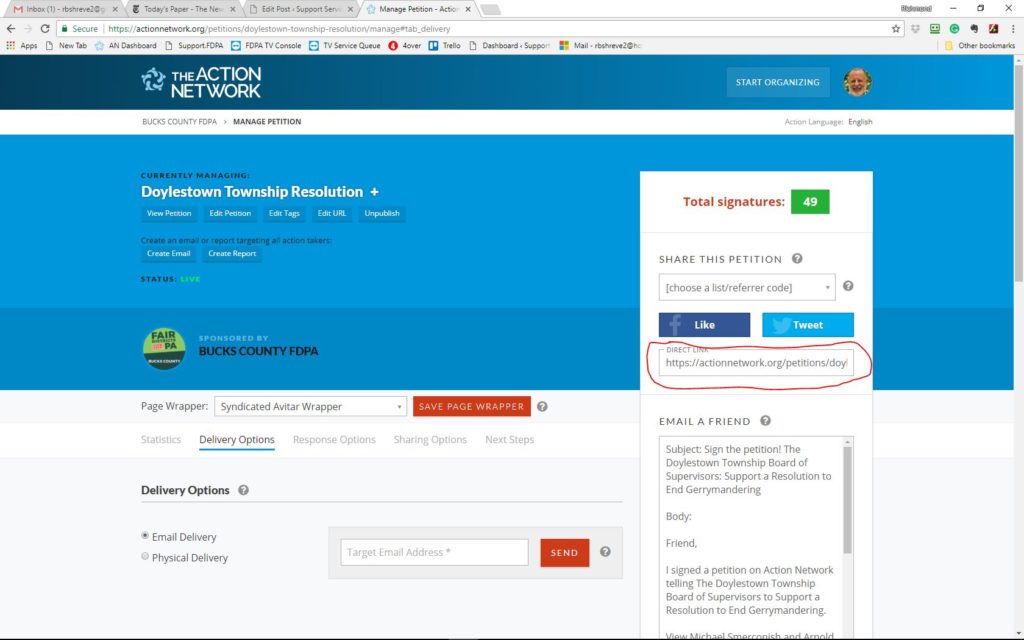This screenshot has width=1024, height=640.
Task: Click the Unpublish button
Action: pyautogui.click(x=381, y=214)
